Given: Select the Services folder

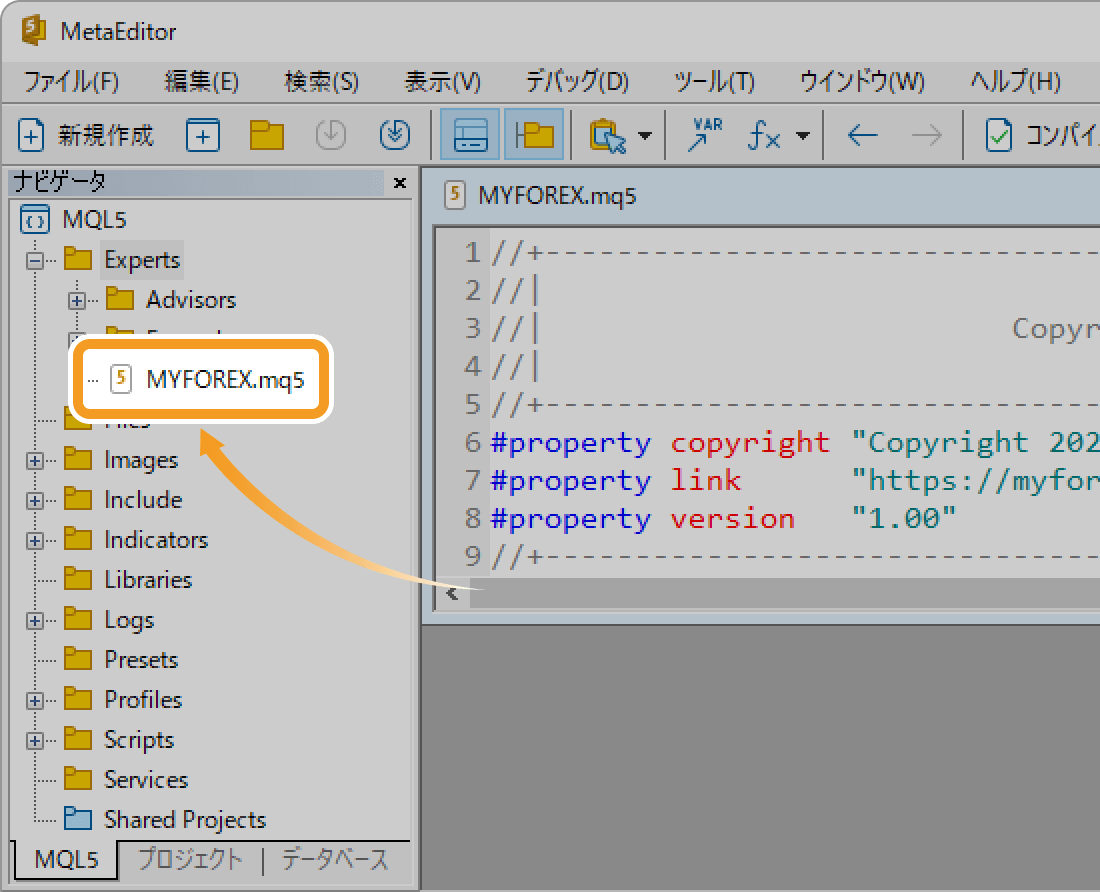Looking at the screenshot, I should (145, 780).
